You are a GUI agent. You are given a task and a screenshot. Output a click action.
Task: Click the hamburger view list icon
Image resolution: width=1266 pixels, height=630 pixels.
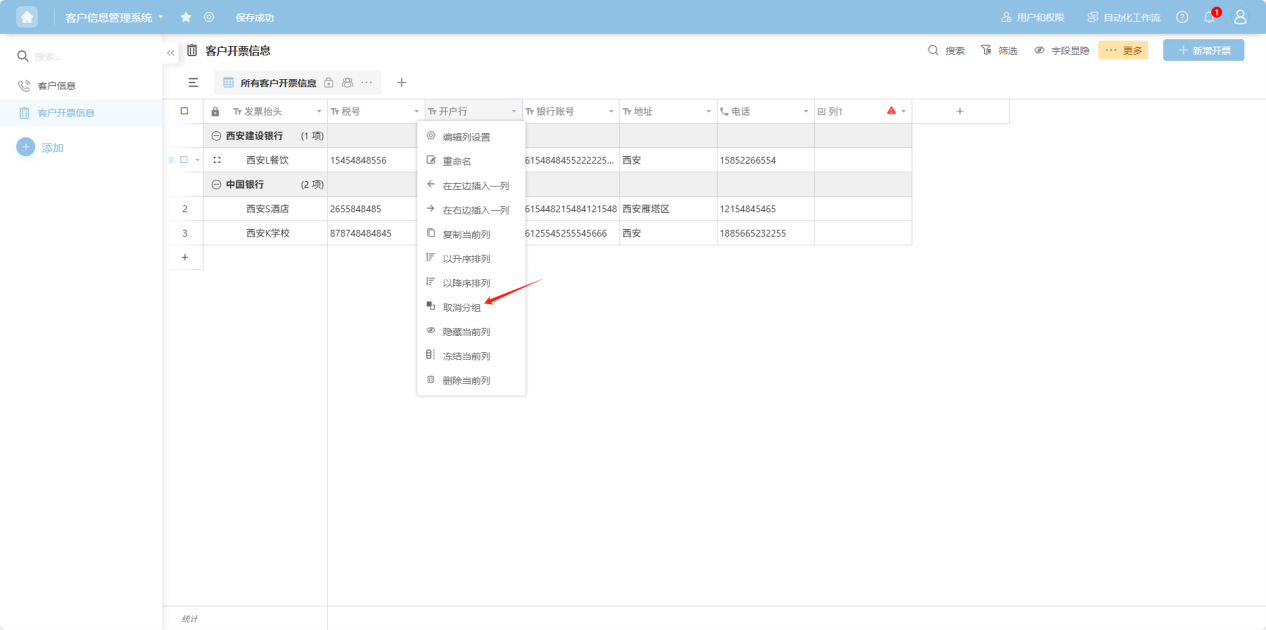pos(193,83)
